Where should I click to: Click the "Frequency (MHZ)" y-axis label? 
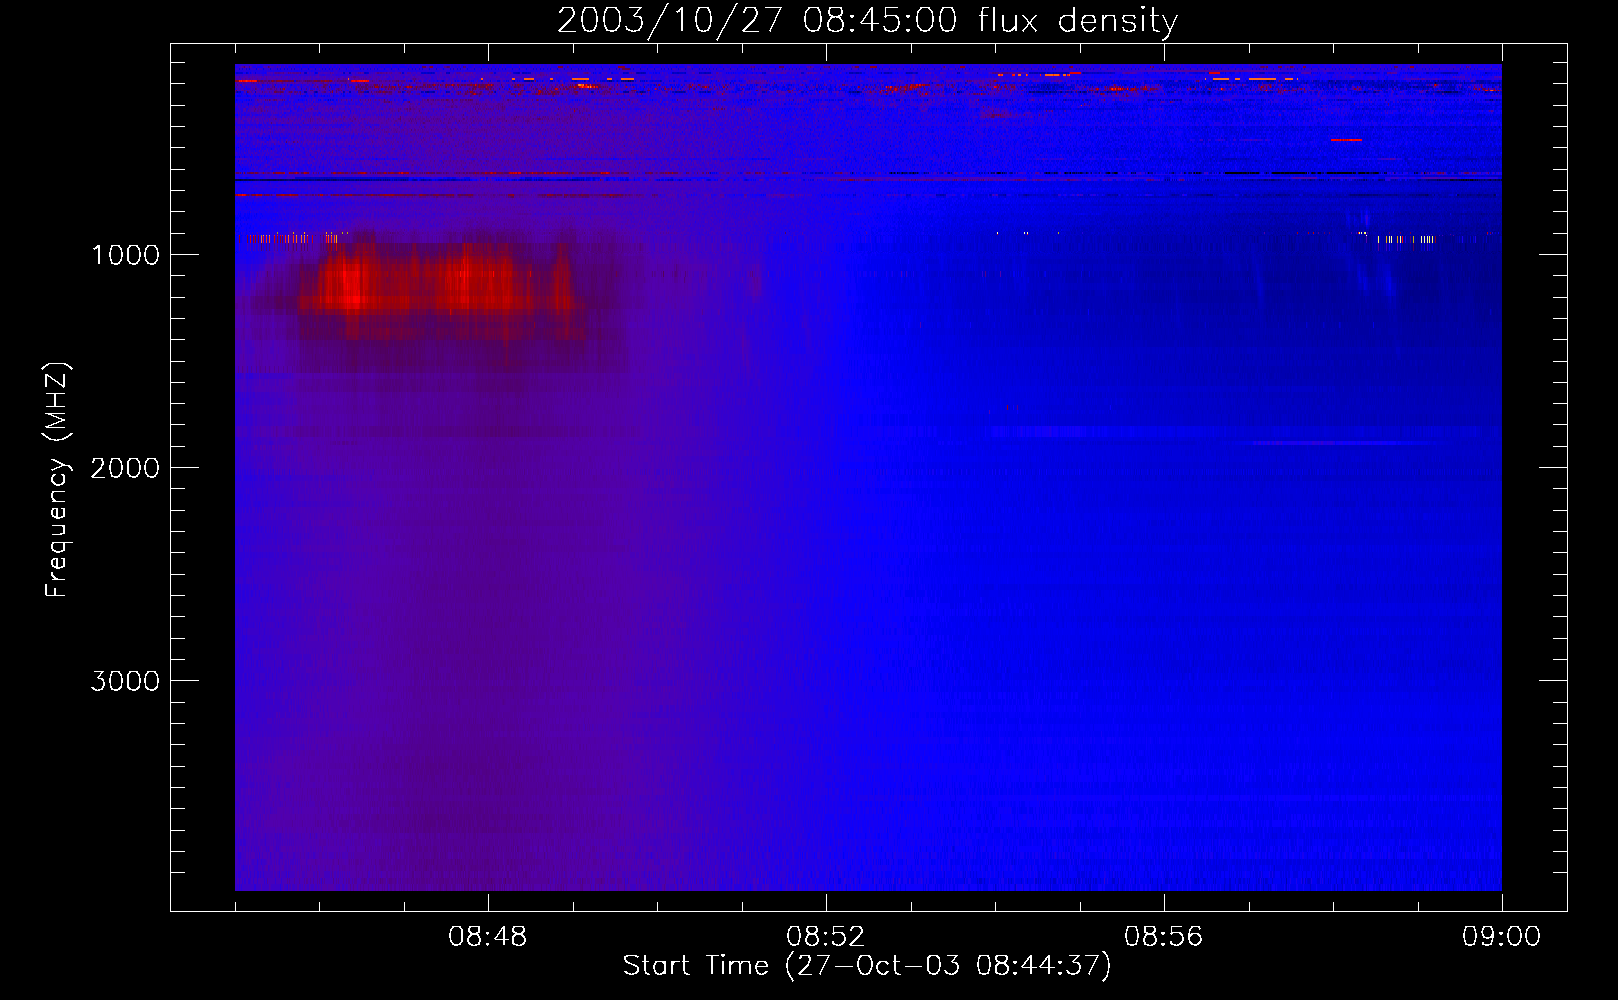click(x=58, y=480)
